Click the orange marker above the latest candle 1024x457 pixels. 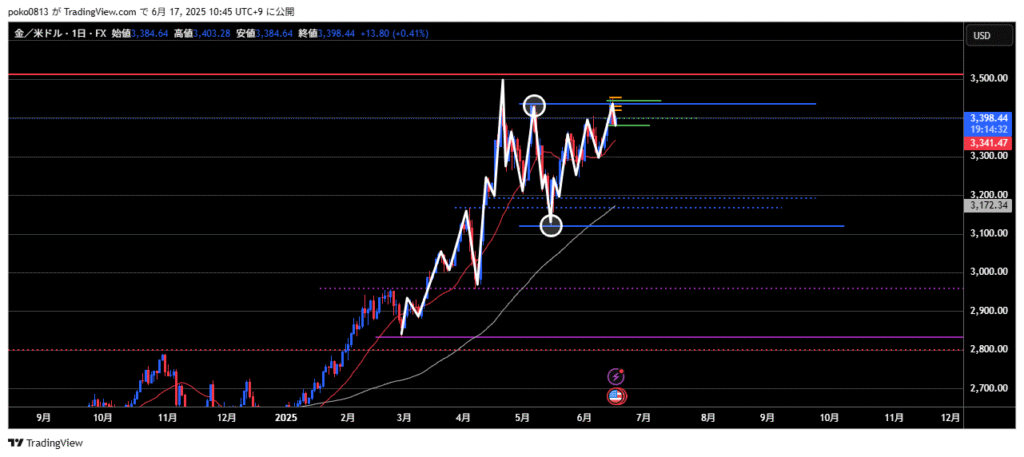tap(615, 99)
